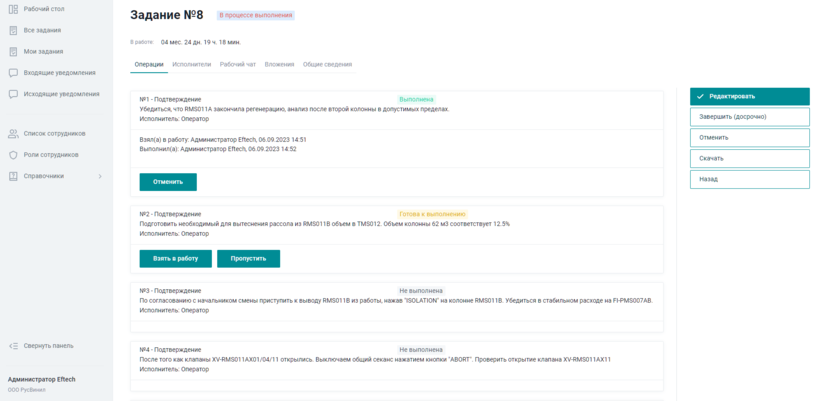Switch to the Исполнители tab
Image resolution: width=840 pixels, height=401 pixels.
point(191,64)
